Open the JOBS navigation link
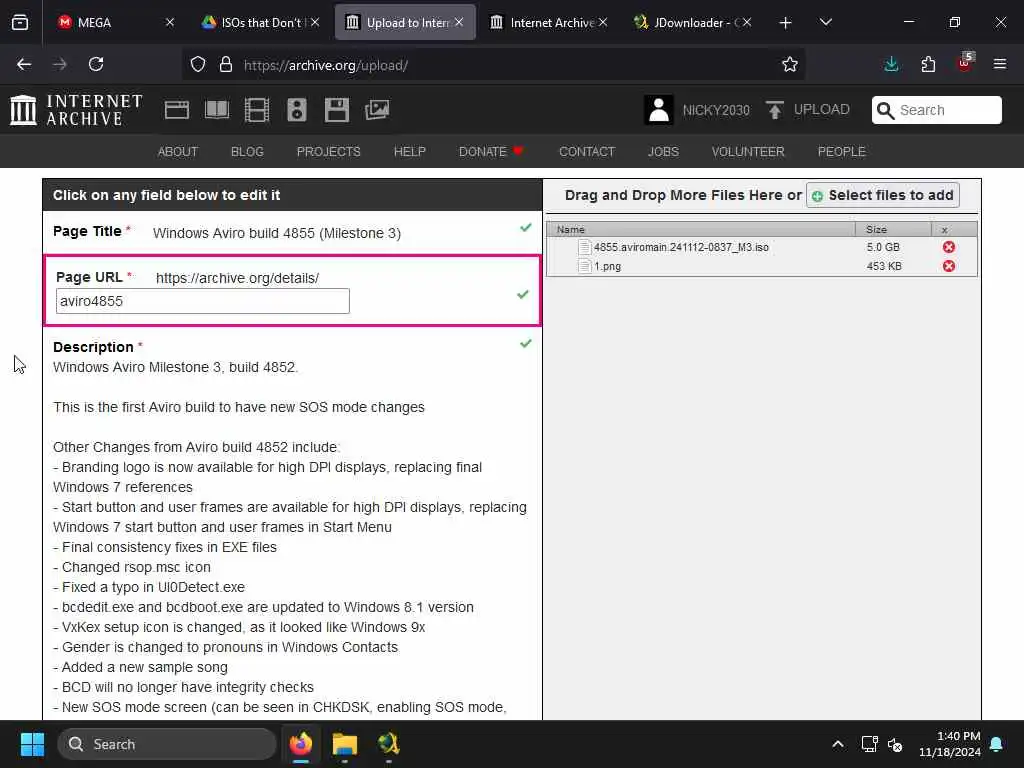Viewport: 1024px width, 768px height. coord(664,152)
